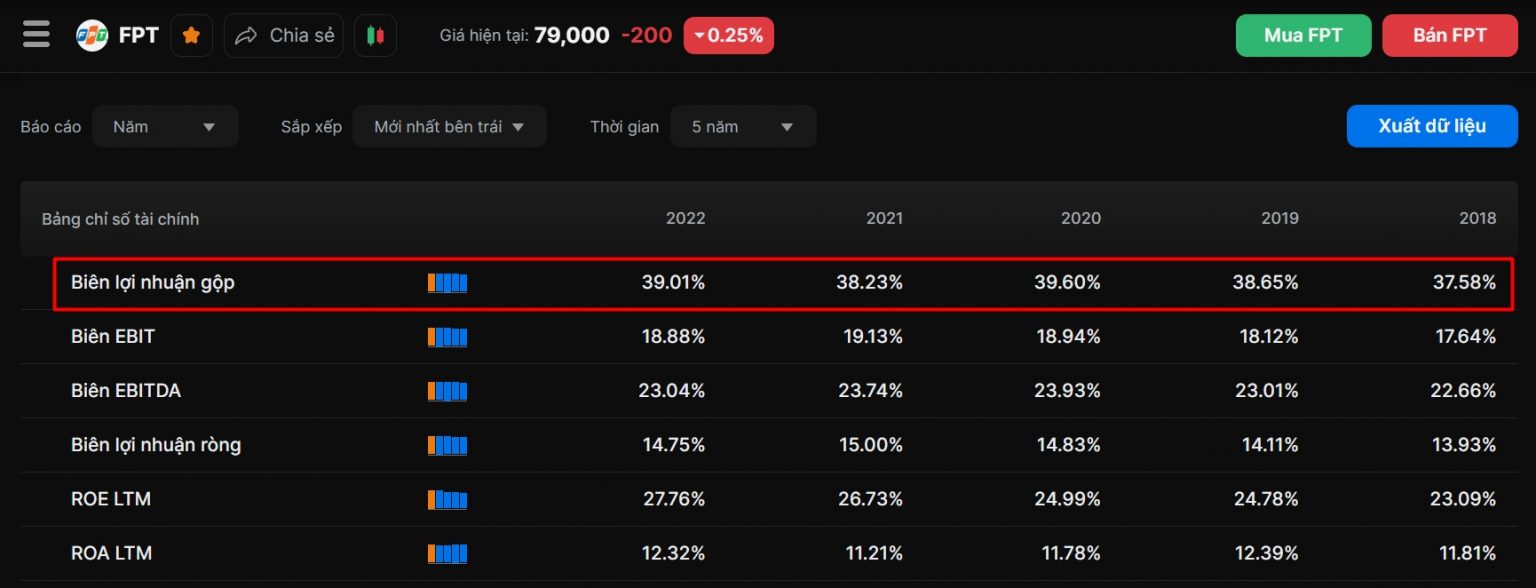This screenshot has height=588, width=1536.
Task: Open the ROE LTM chart icon
Action: pos(447,499)
